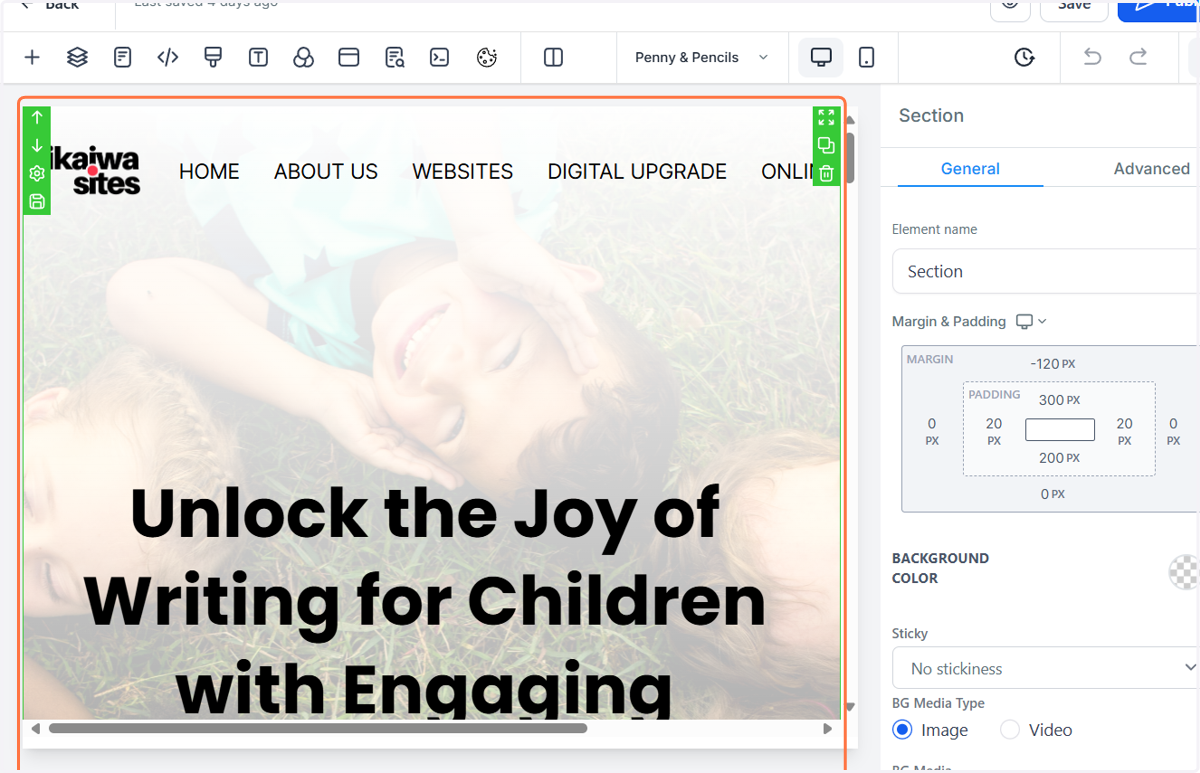Expand Margin & Padding device selector
The width and height of the screenshot is (1200, 773).
tap(1031, 322)
